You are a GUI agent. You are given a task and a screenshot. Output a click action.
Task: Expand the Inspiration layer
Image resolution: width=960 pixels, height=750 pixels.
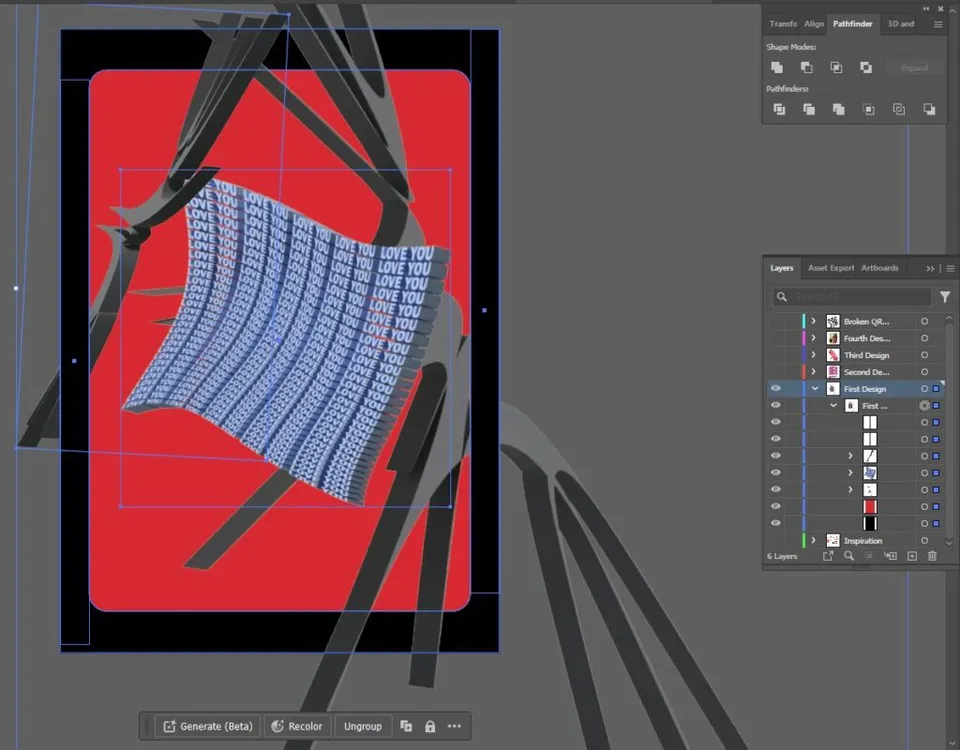[x=813, y=541]
